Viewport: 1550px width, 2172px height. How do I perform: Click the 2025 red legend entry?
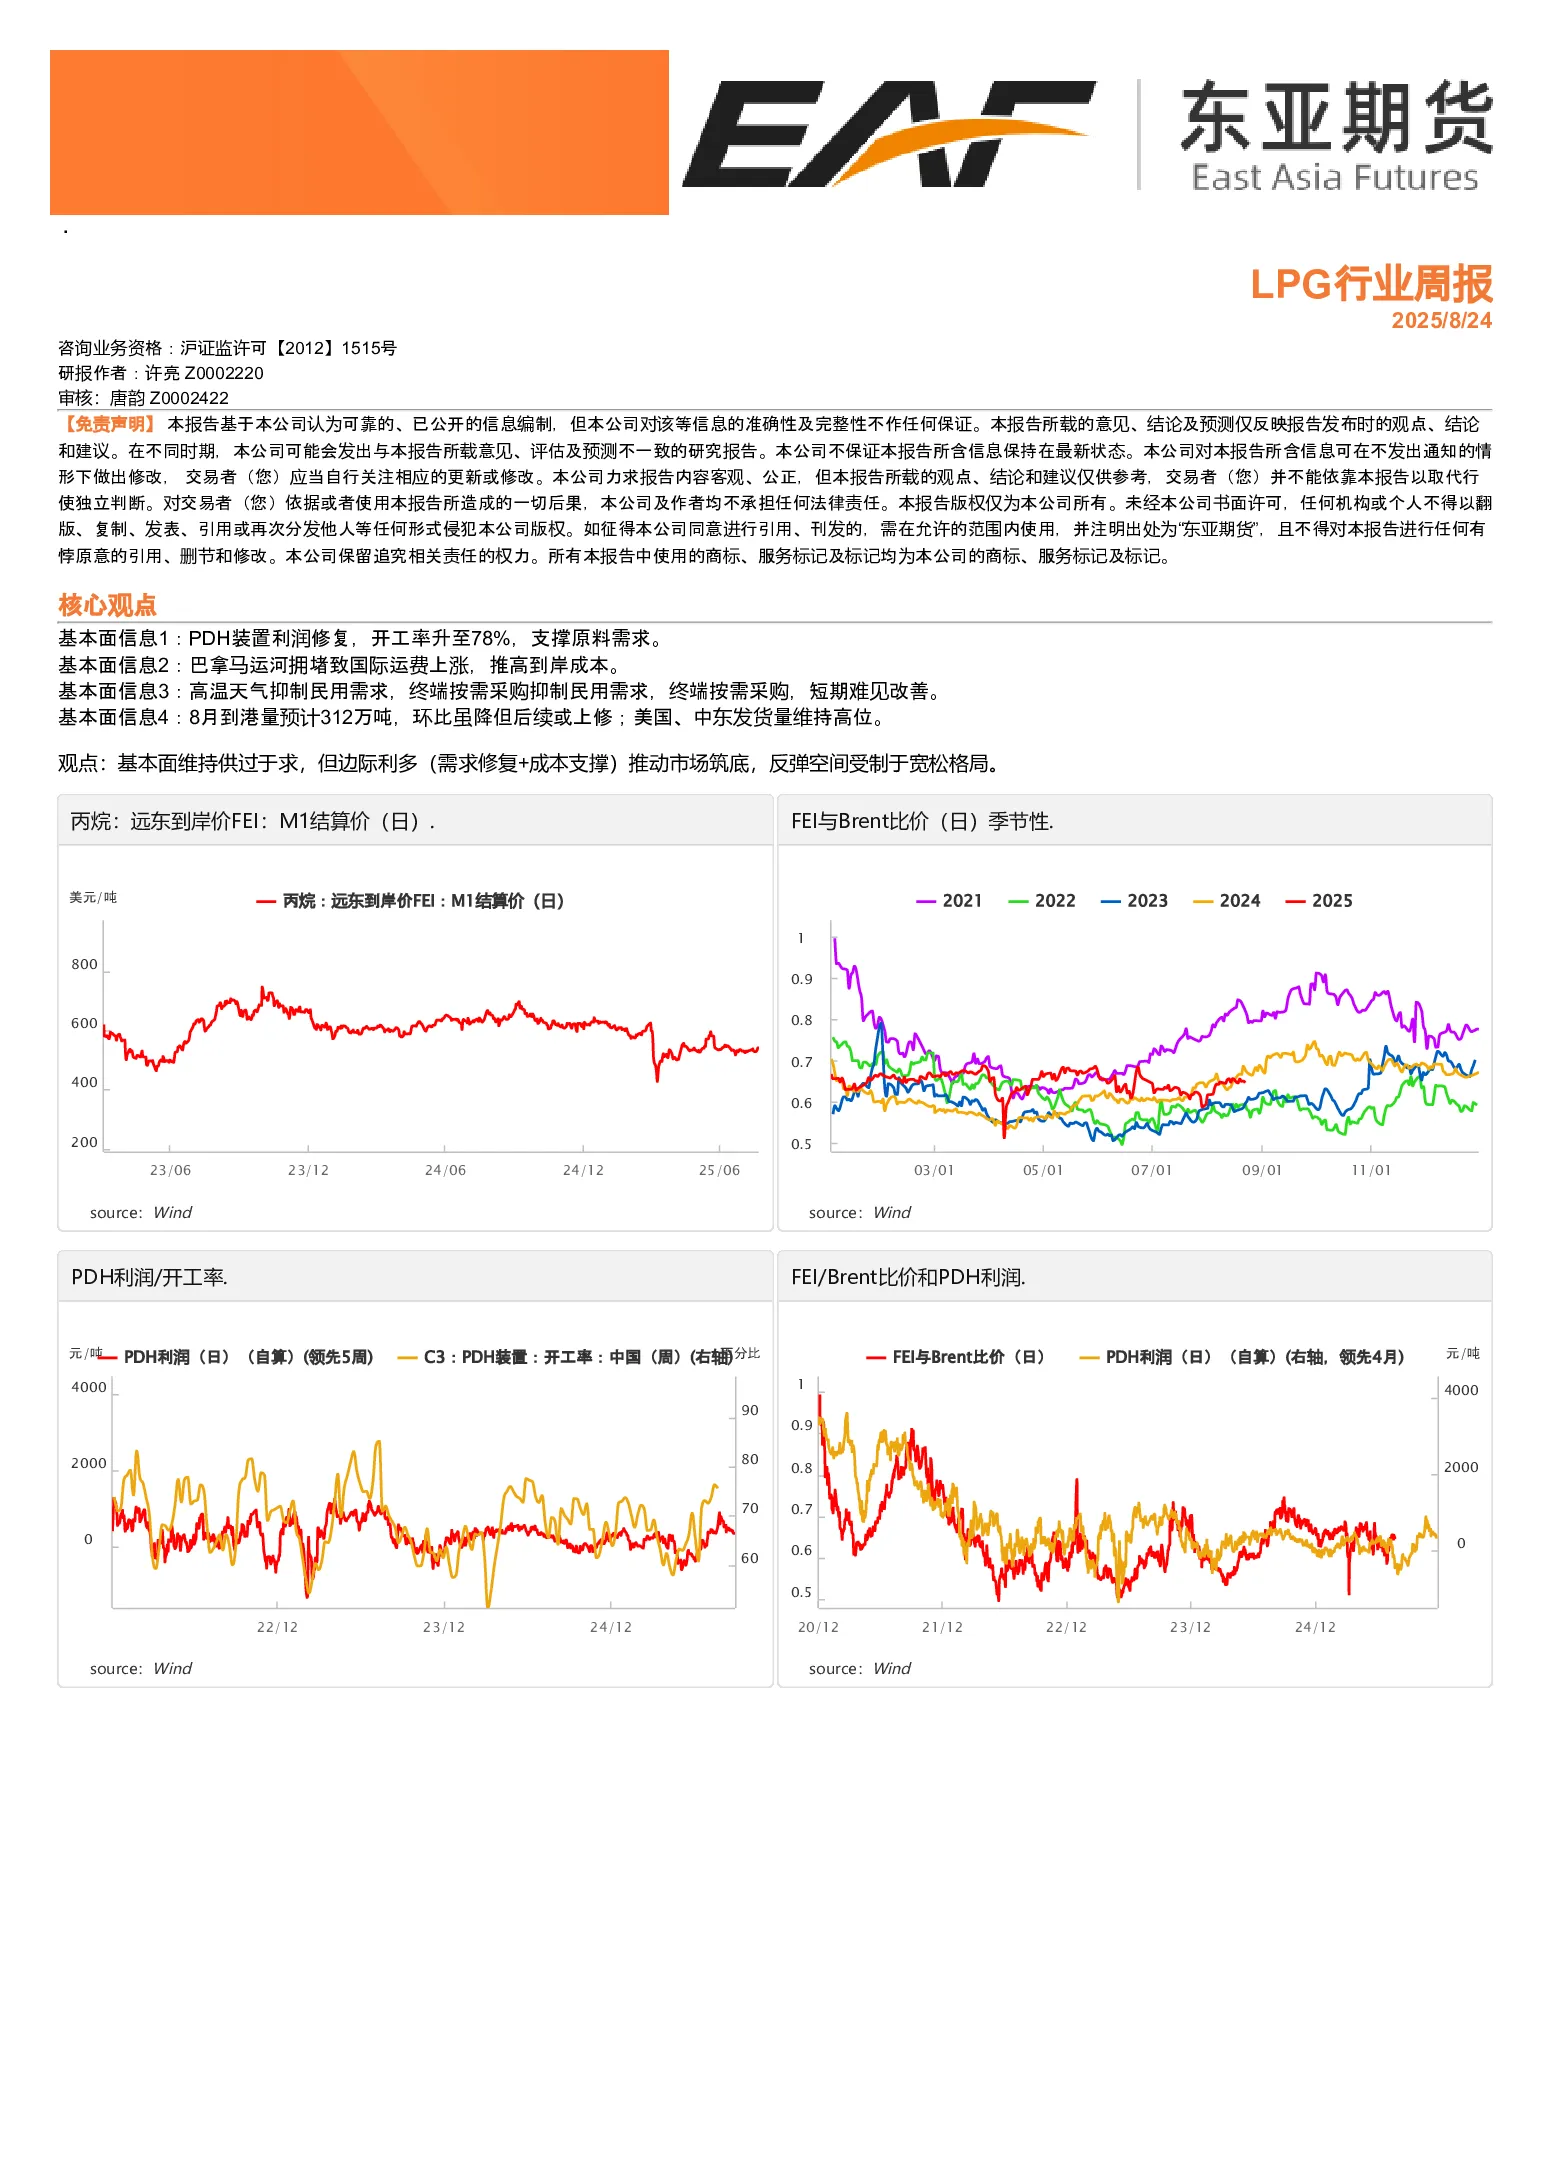tap(1319, 901)
